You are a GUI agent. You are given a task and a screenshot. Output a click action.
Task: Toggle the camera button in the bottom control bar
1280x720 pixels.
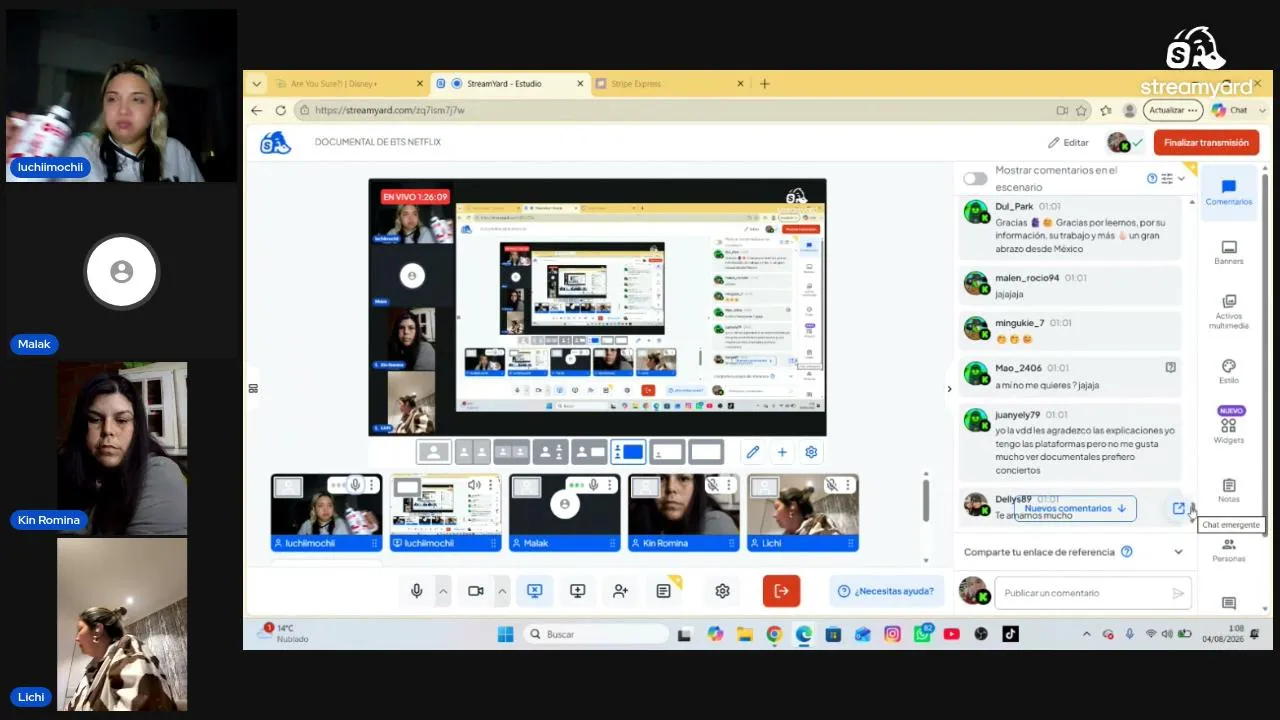pos(476,591)
